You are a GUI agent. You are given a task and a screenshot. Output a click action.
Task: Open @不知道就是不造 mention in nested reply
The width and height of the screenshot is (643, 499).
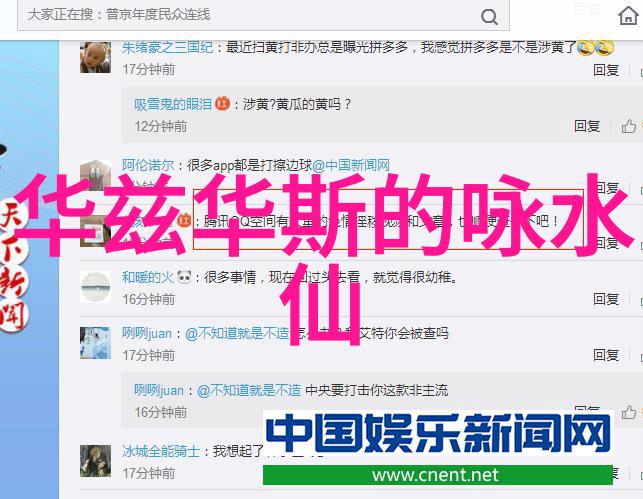pos(249,390)
